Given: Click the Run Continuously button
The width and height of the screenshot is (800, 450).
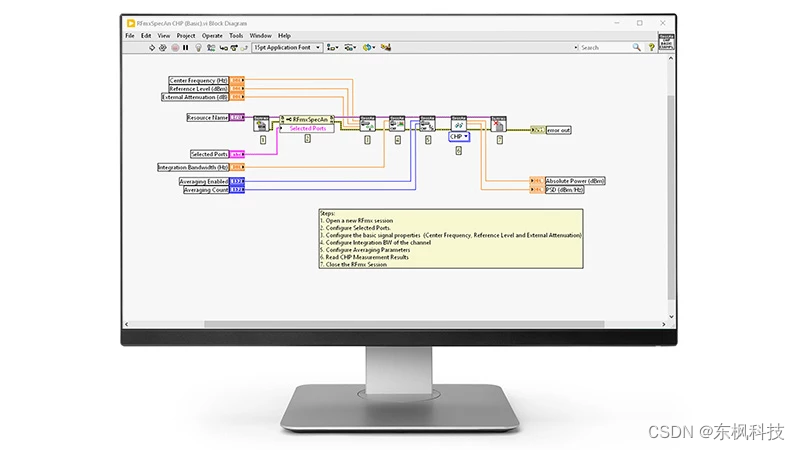Looking at the screenshot, I should click(163, 47).
